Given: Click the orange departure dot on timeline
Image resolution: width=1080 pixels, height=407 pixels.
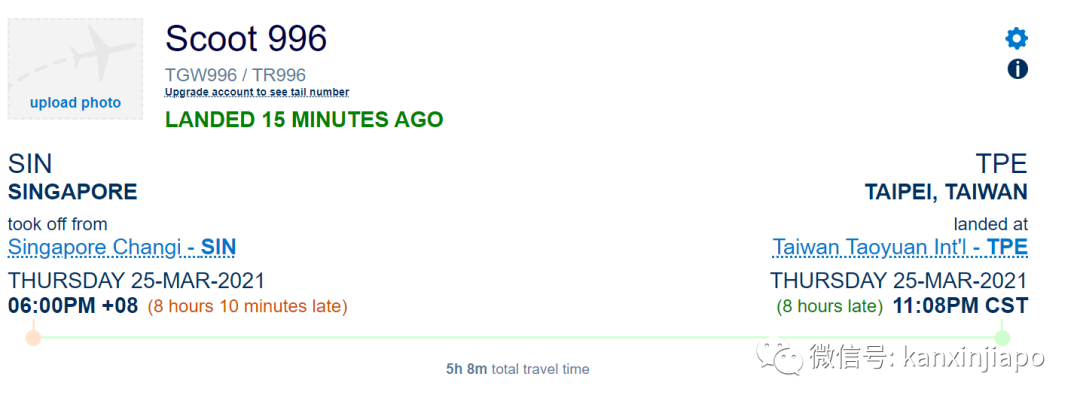Looking at the screenshot, I should (x=33, y=337).
